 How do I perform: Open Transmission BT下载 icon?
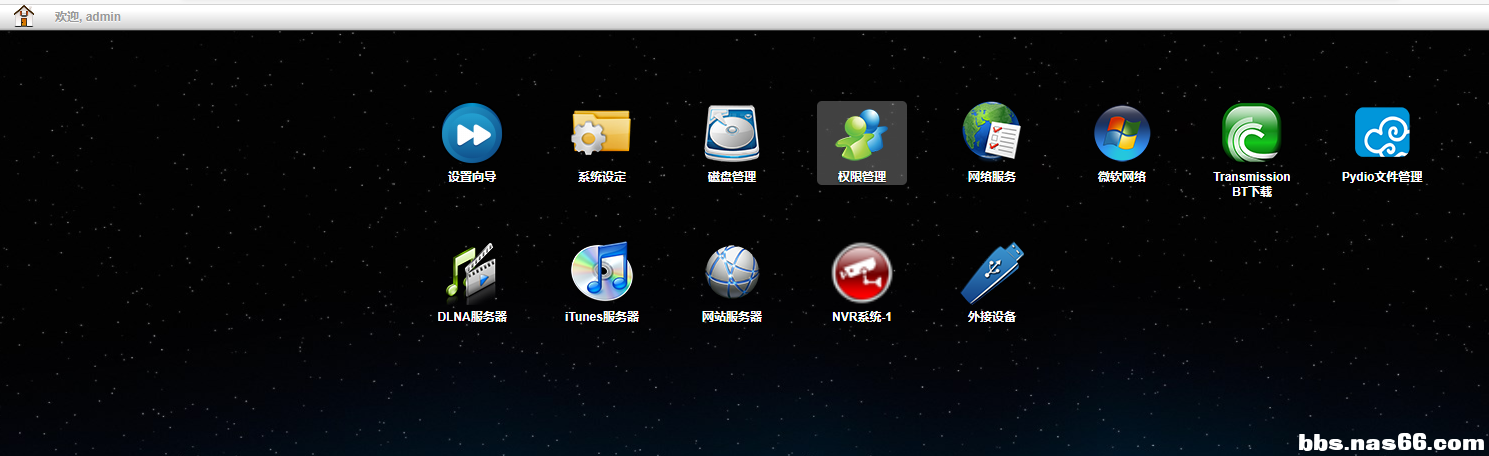tap(1252, 133)
